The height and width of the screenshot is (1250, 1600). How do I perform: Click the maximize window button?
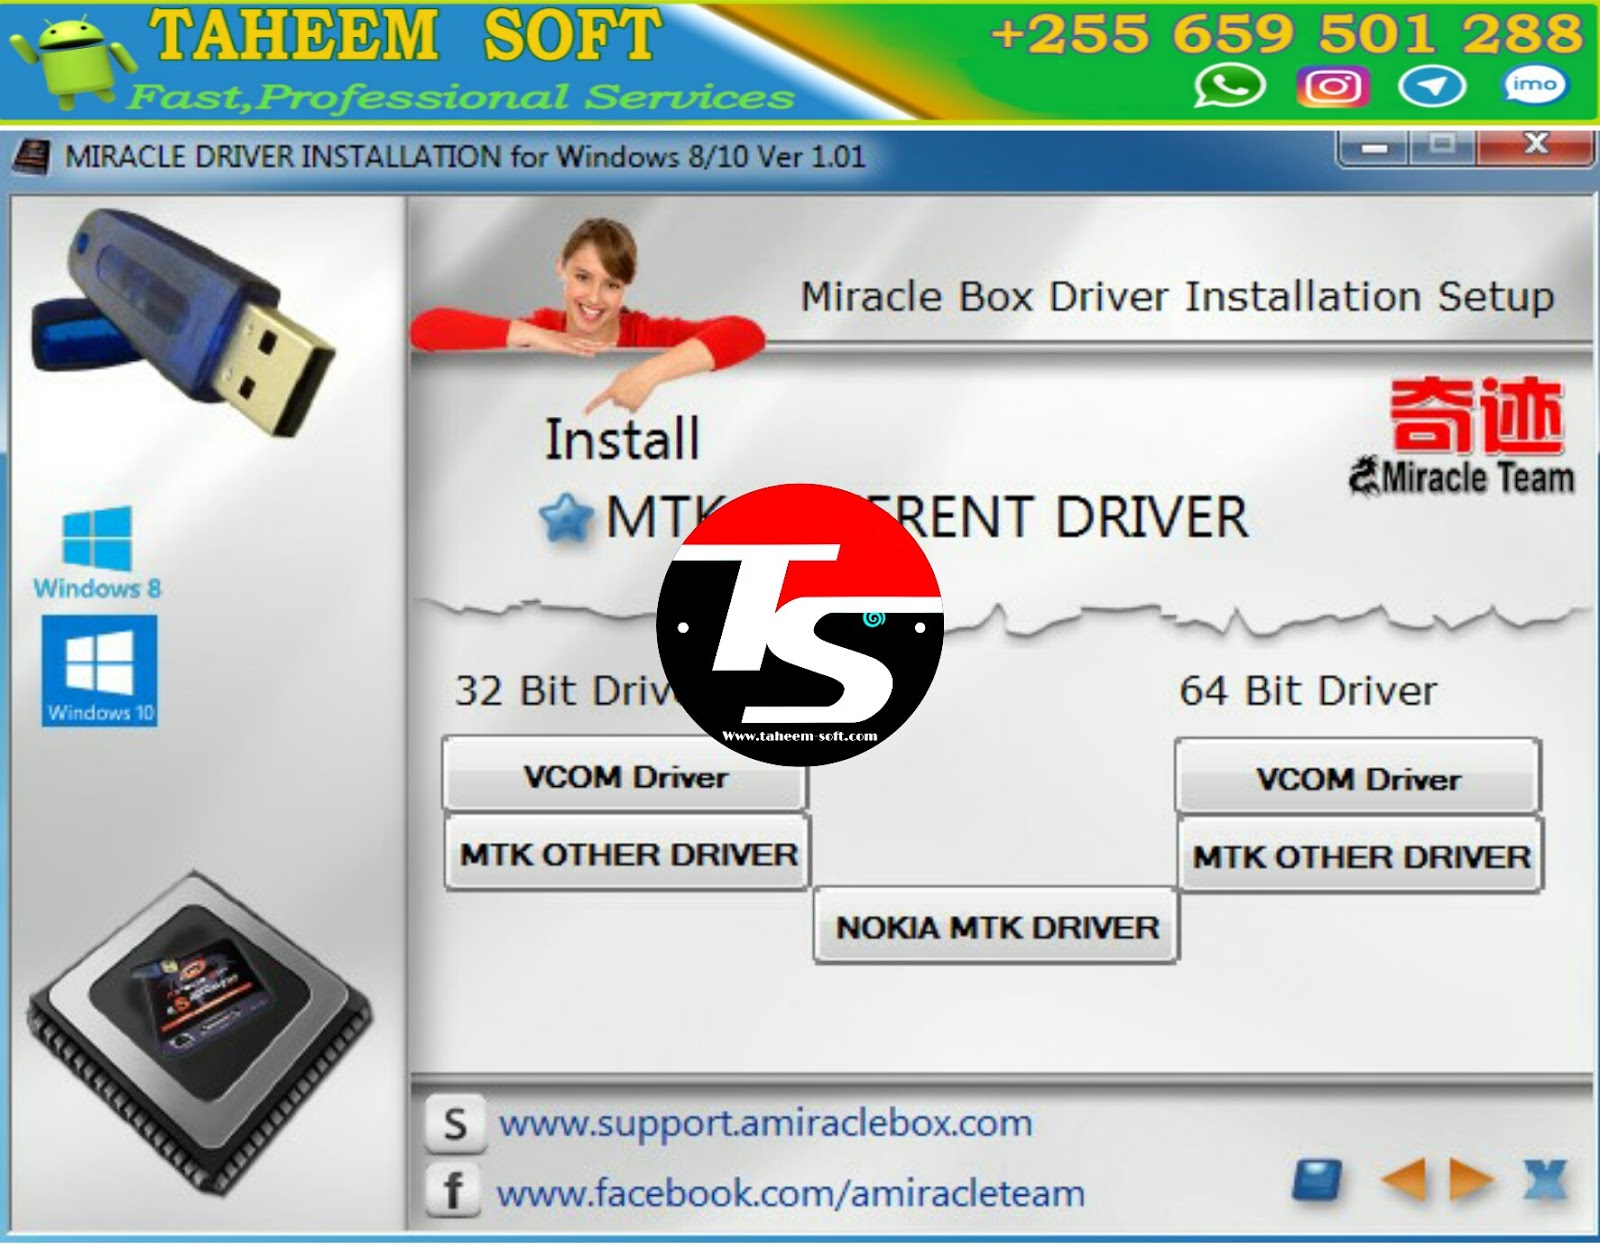[x=1442, y=147]
